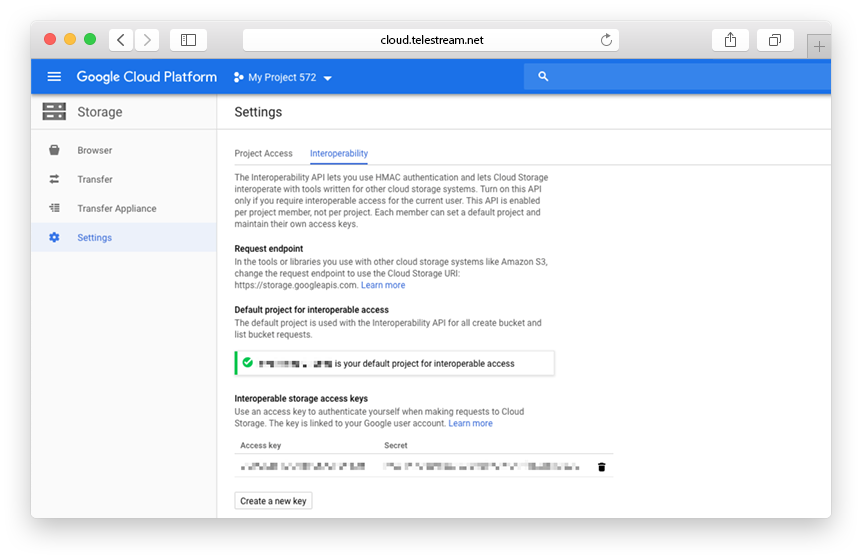Open the Transfer Appliance sidebar item
Viewport: 862px width, 555px height.
click(124, 208)
